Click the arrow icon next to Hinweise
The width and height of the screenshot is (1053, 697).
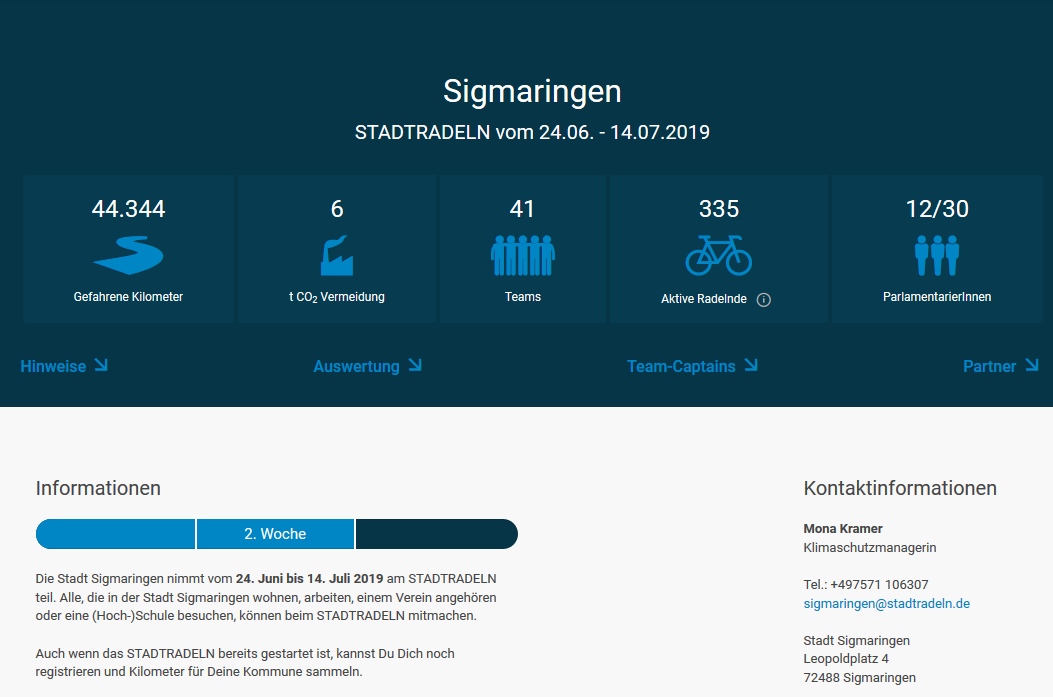(101, 365)
